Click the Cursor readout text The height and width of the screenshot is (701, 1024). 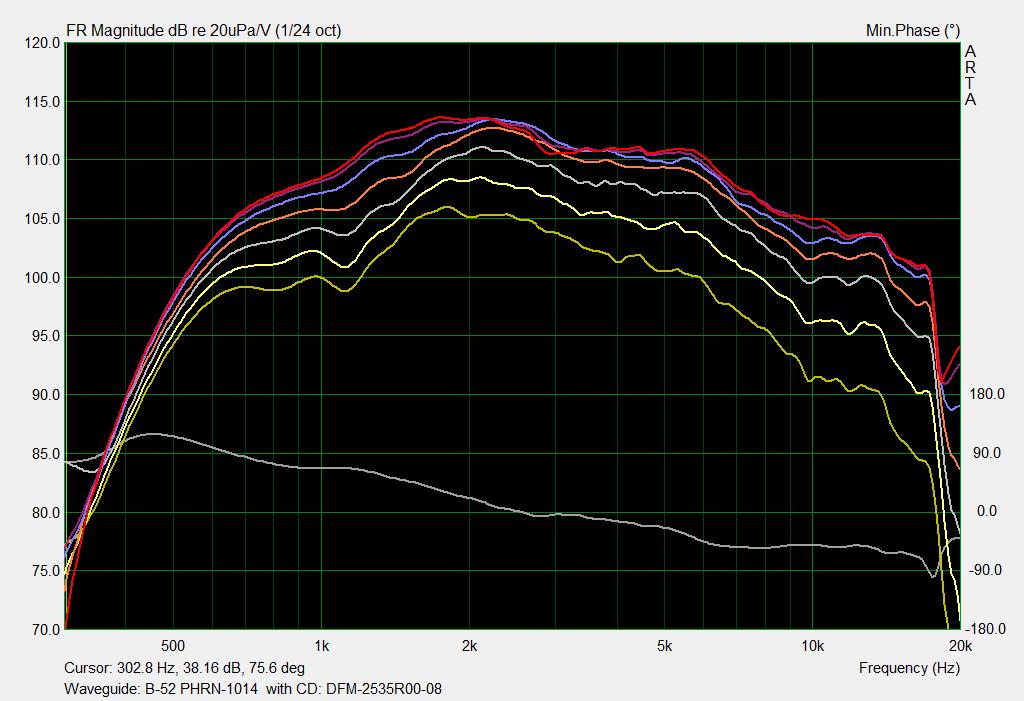pyautogui.click(x=184, y=668)
